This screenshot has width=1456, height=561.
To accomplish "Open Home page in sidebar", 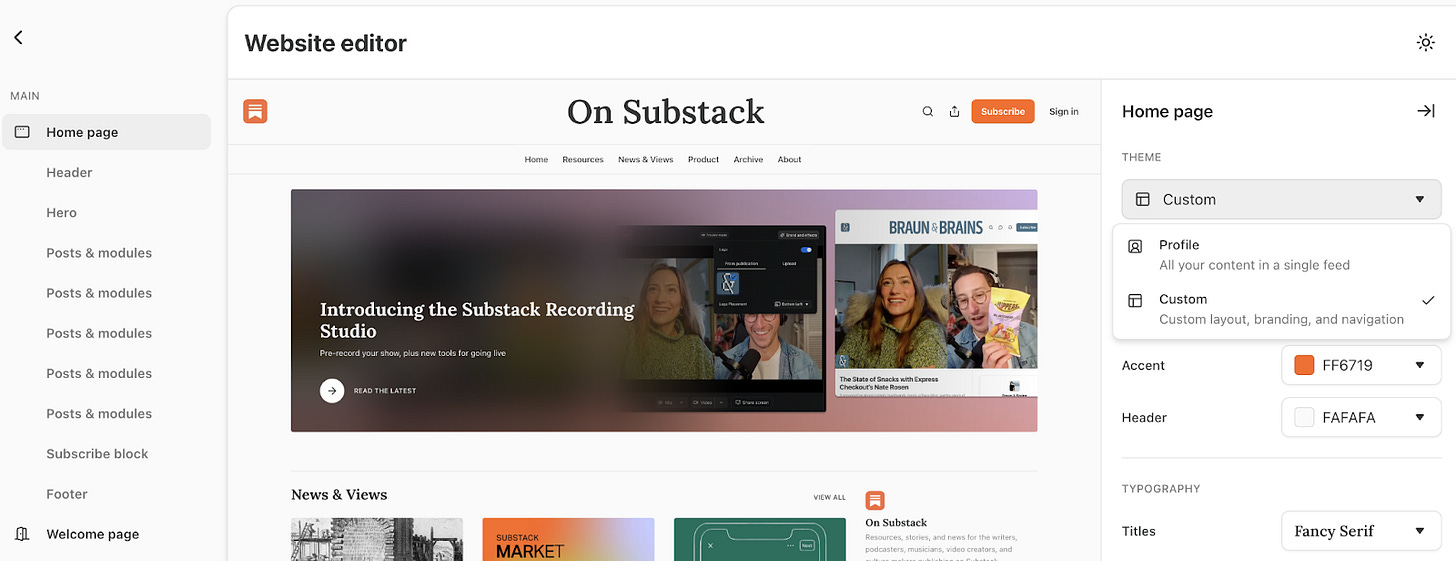I will tap(106, 132).
